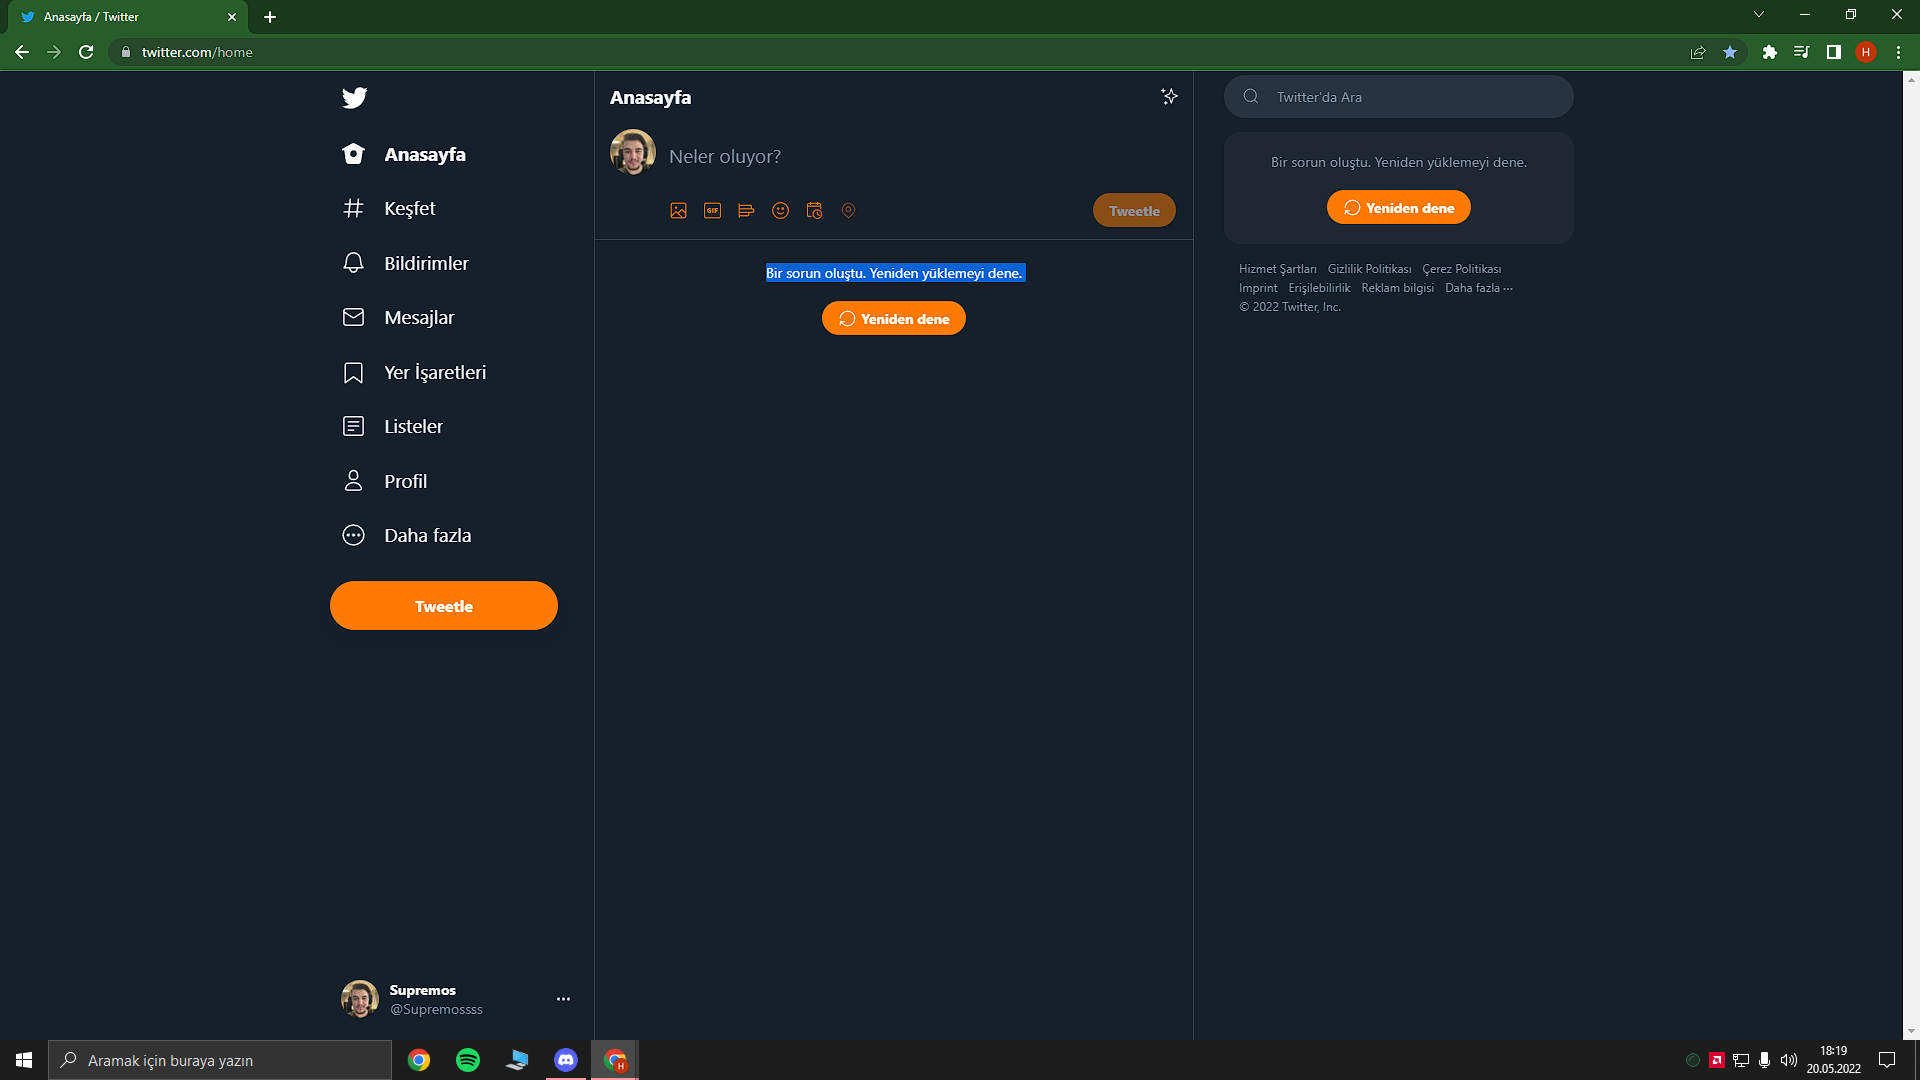Close the Anasayfa / Twitter tab
The image size is (1920, 1080).
pos(232,17)
